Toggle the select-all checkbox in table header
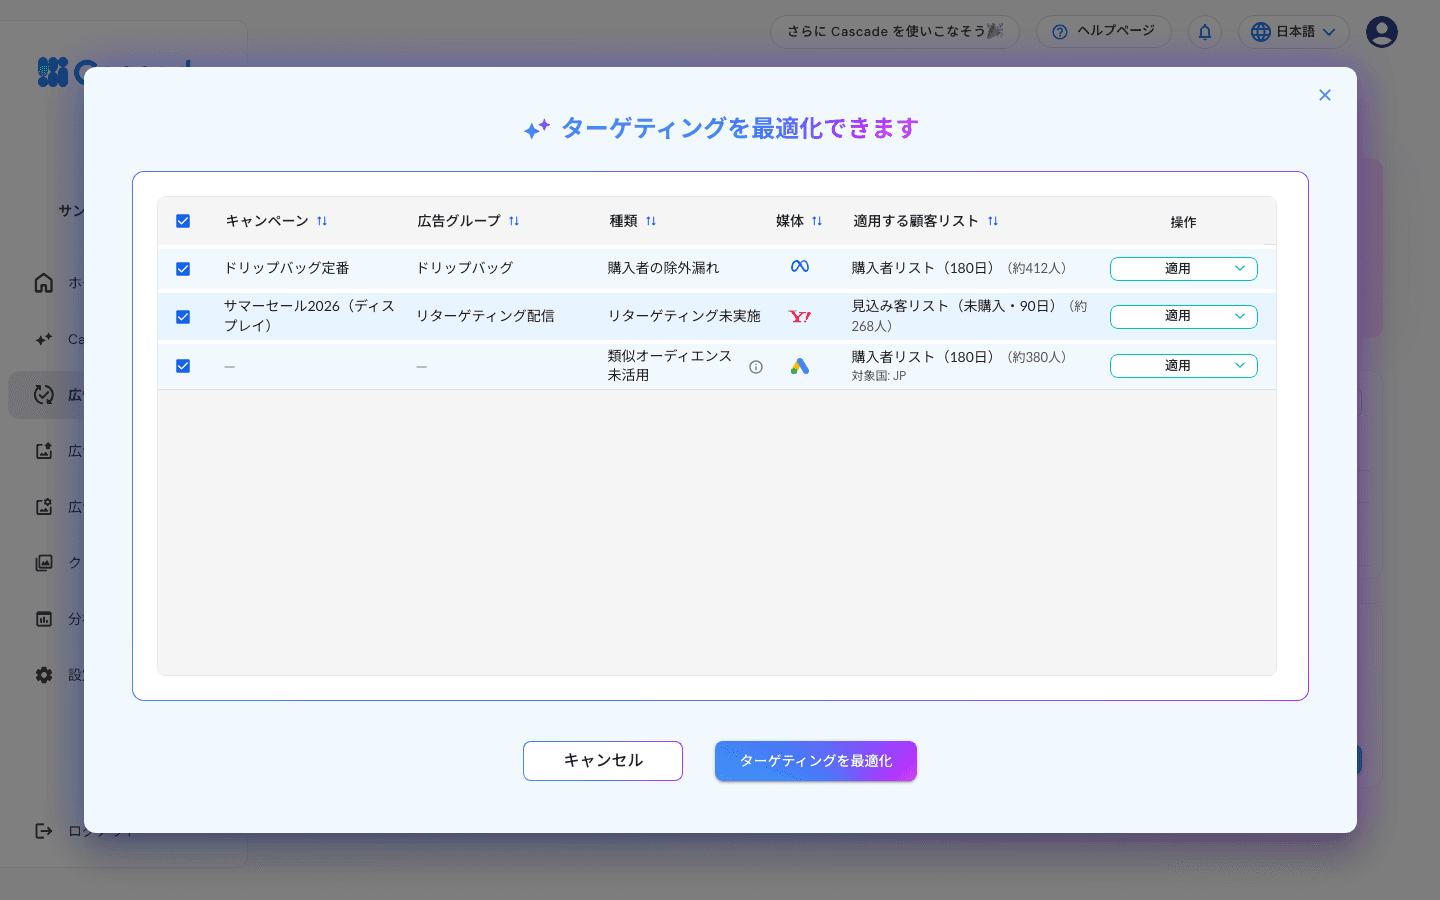The width and height of the screenshot is (1440, 900). click(x=183, y=221)
